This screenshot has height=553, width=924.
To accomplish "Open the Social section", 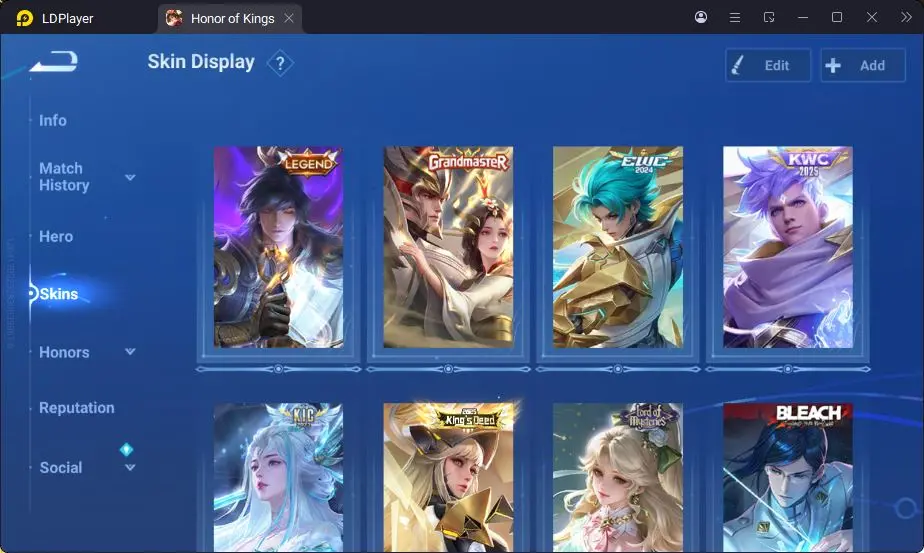I will pyautogui.click(x=61, y=468).
